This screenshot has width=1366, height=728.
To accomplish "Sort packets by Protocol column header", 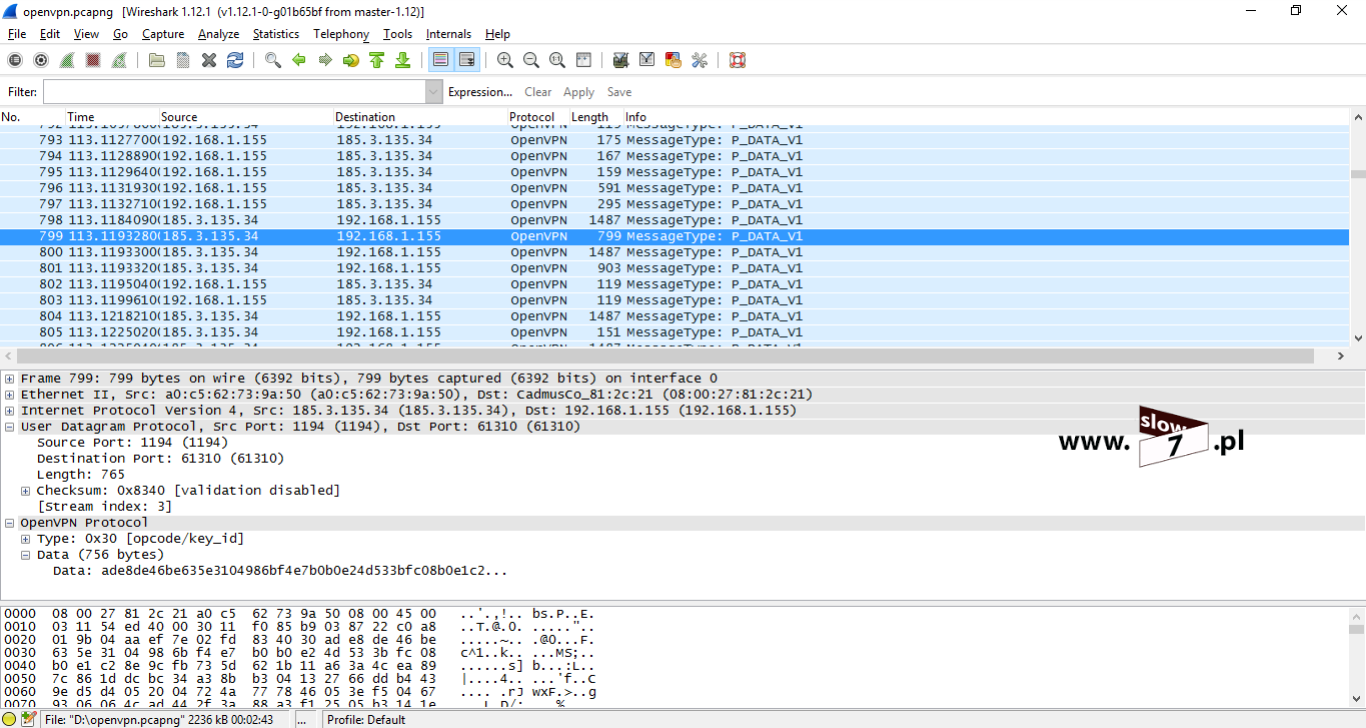I will pyautogui.click(x=538, y=117).
